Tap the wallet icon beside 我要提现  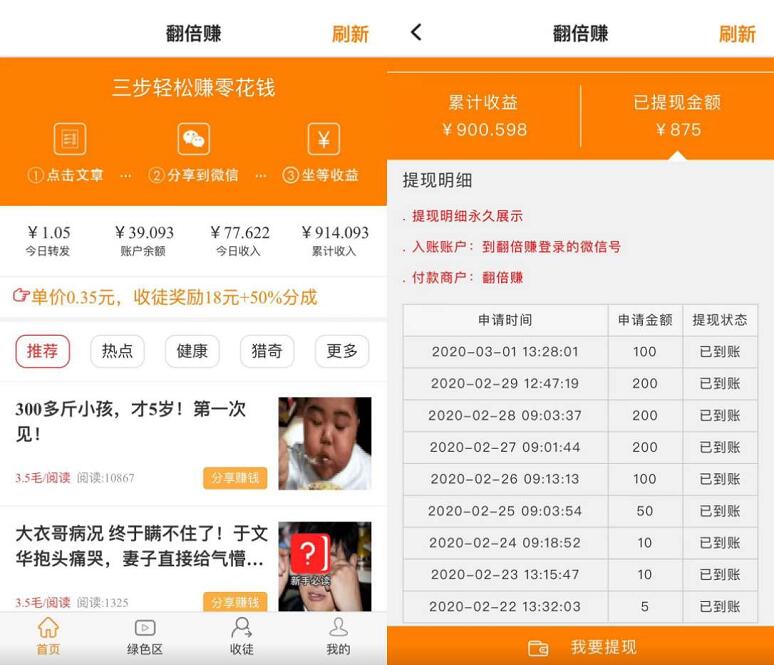coord(538,647)
